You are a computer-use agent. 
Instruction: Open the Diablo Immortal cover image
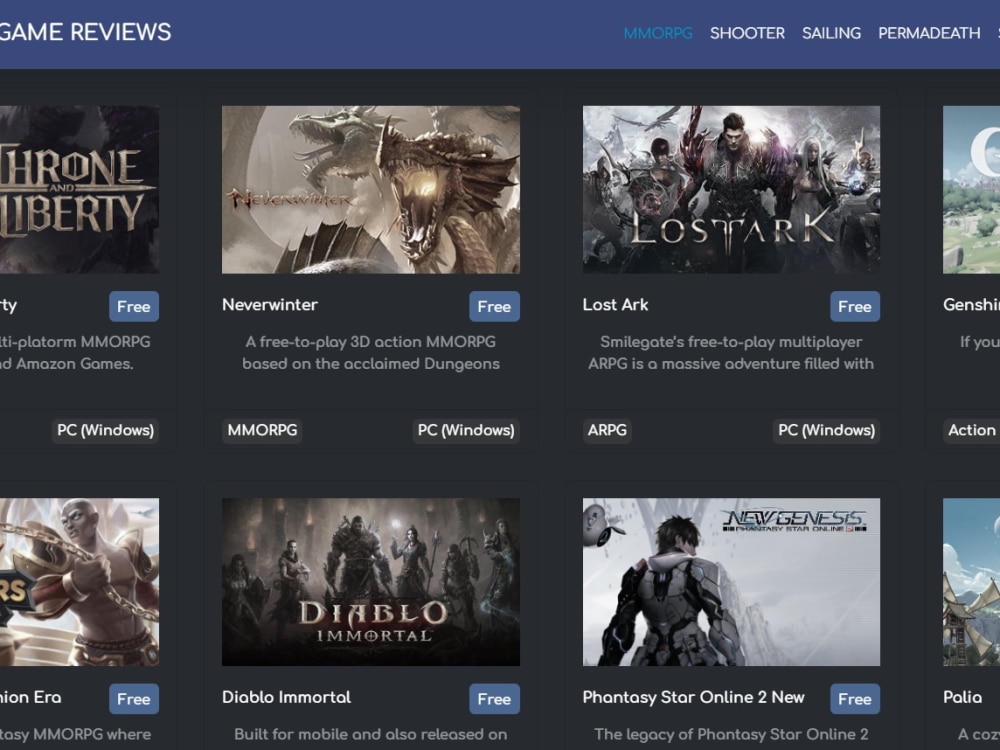pyautogui.click(x=371, y=582)
